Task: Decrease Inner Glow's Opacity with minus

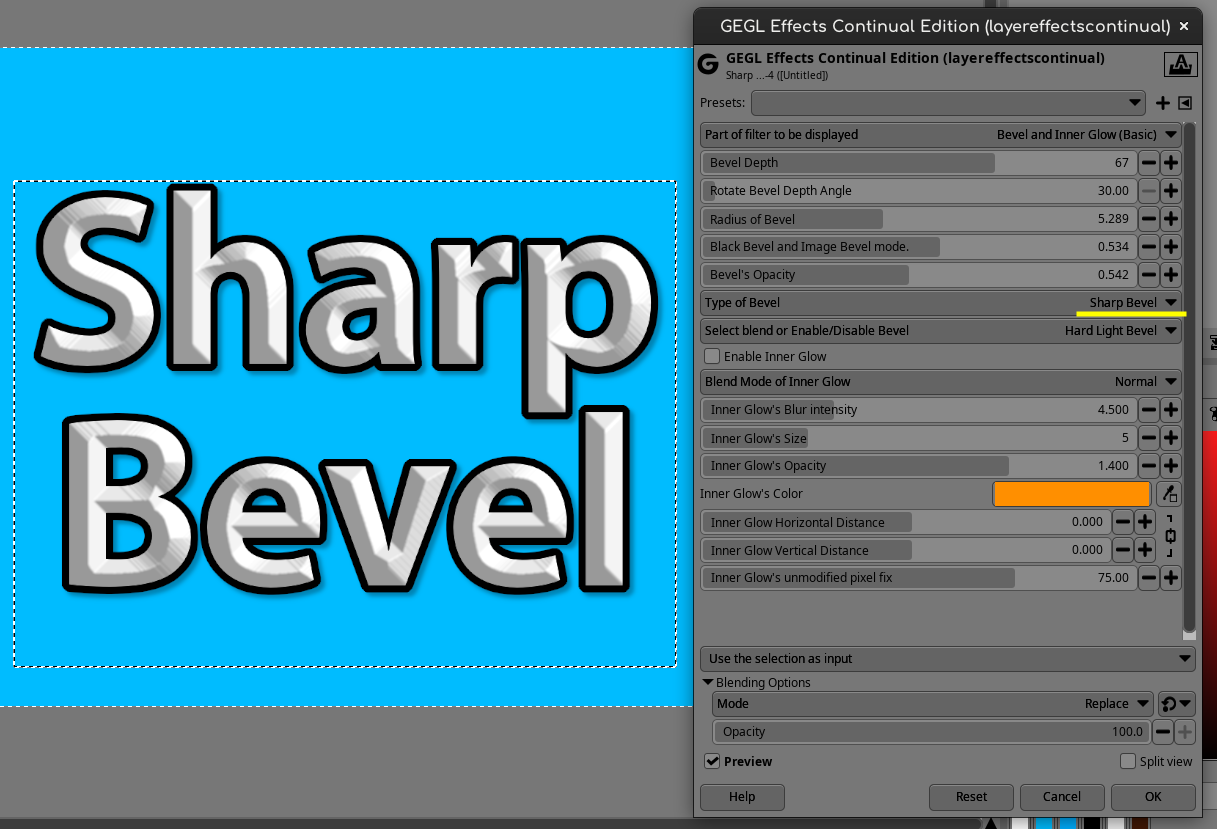Action: [x=1149, y=466]
